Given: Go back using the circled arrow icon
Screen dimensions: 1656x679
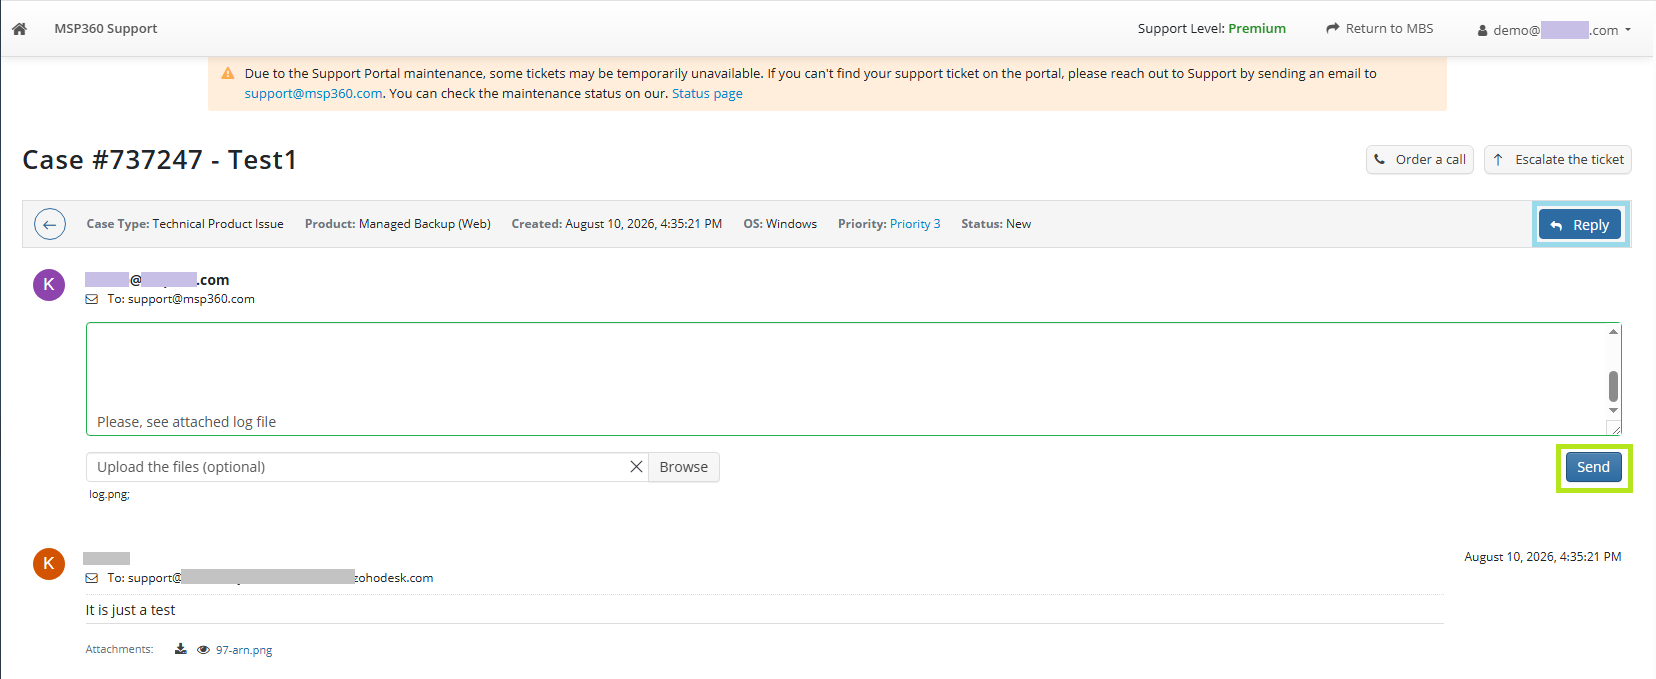Looking at the screenshot, I should tap(50, 224).
